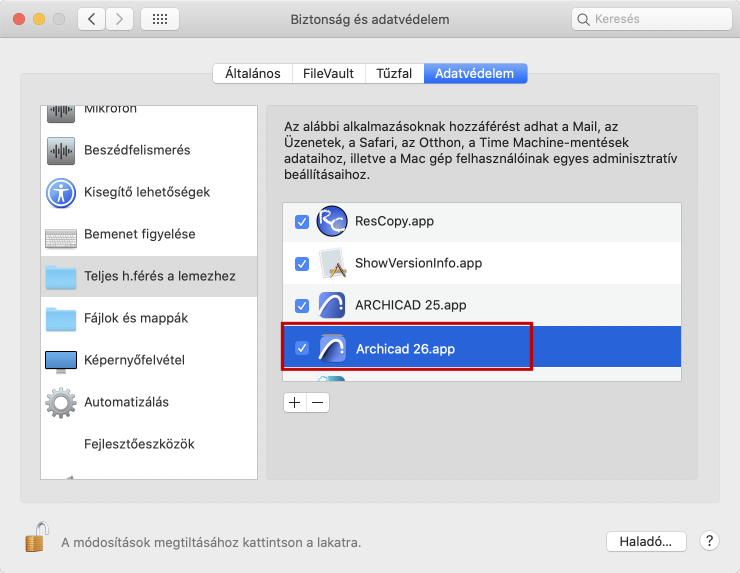740x573 pixels.
Task: Switch to the Általános tab
Action: [x=252, y=73]
